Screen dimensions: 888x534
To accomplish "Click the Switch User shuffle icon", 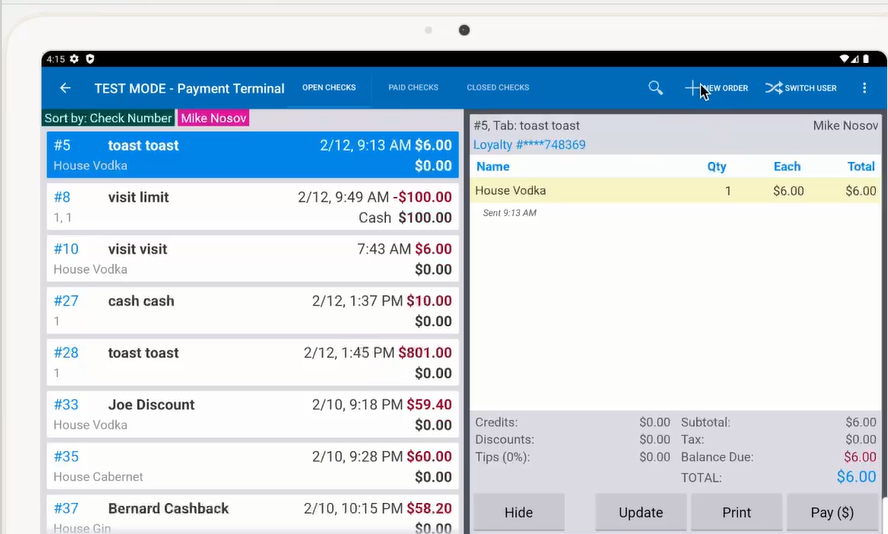I will click(774, 88).
